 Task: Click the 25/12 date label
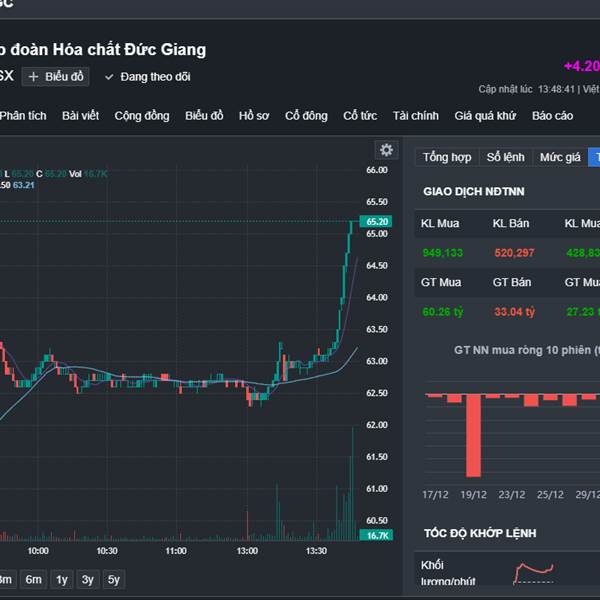click(550, 495)
